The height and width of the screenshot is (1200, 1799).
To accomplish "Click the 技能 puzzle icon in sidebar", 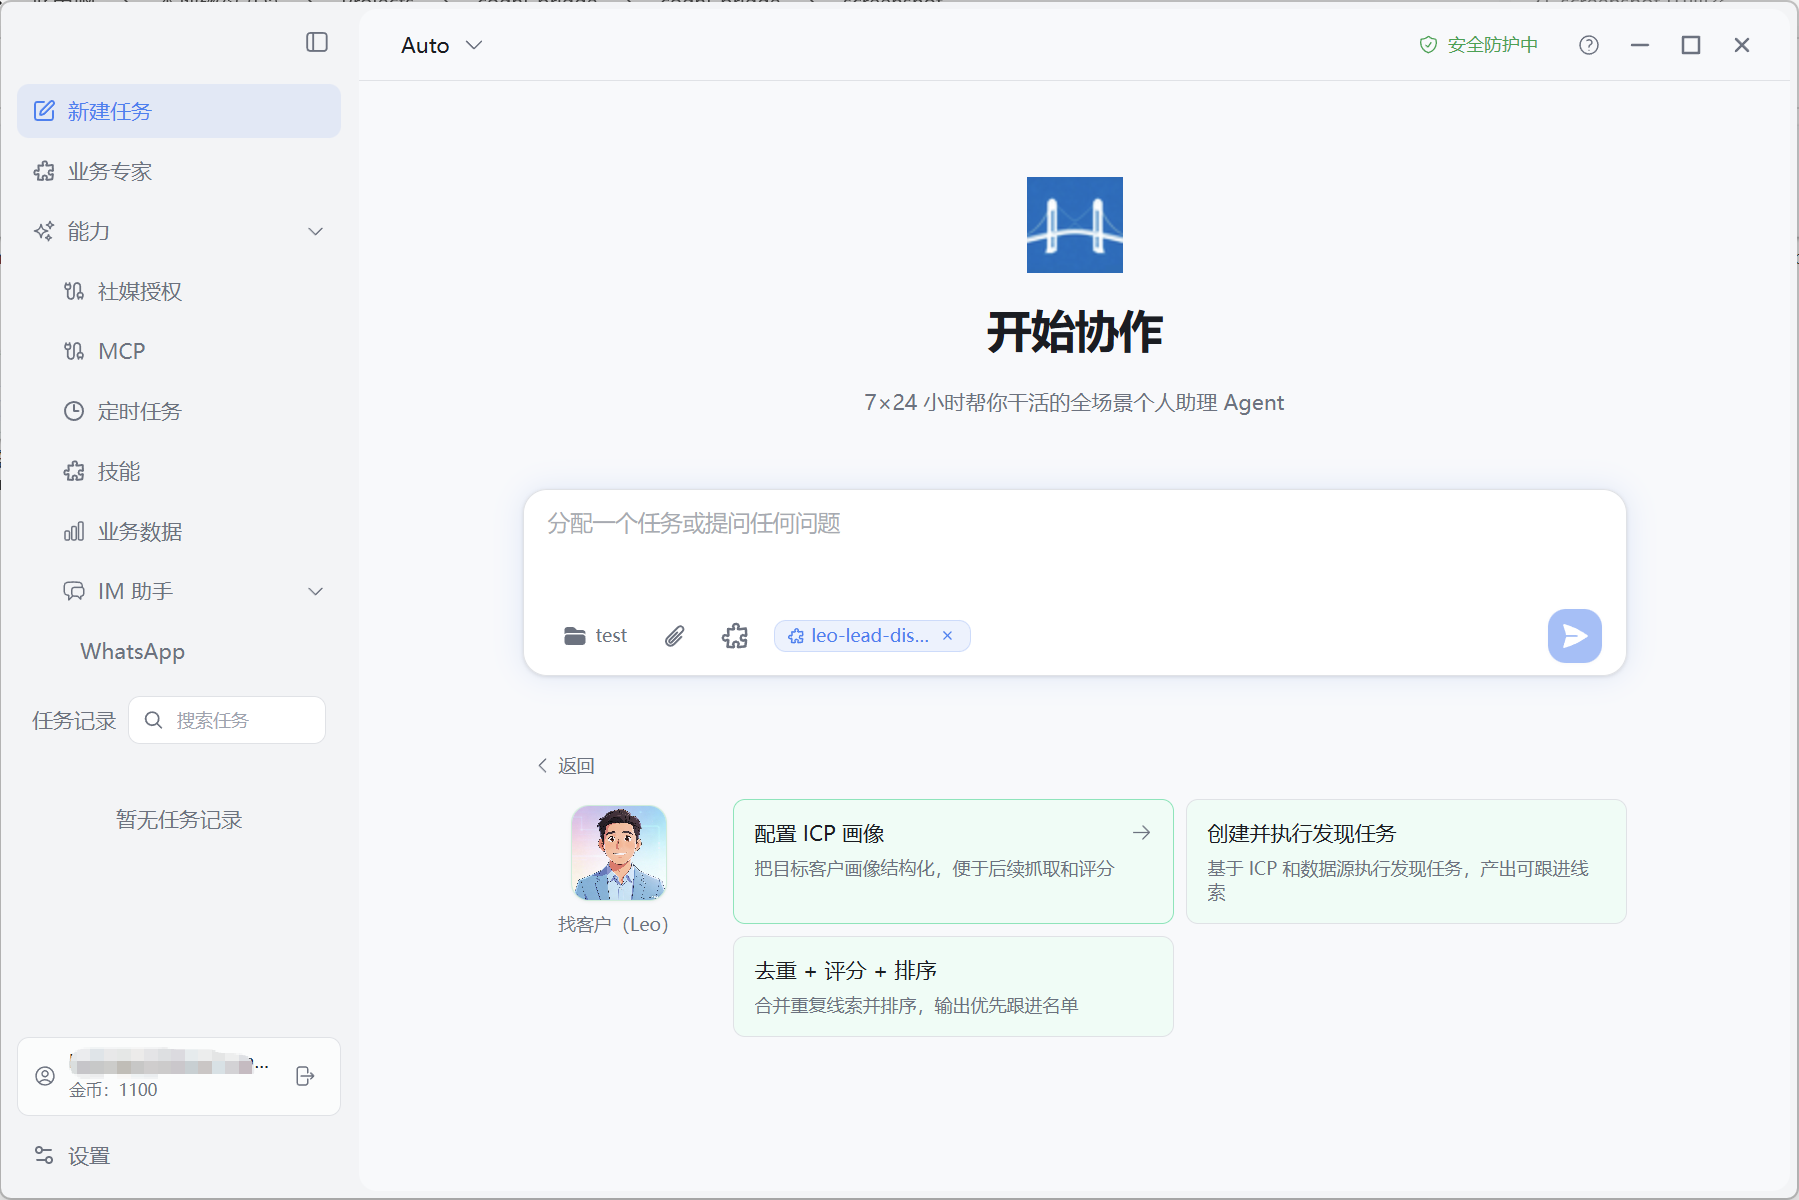I will coord(74,471).
